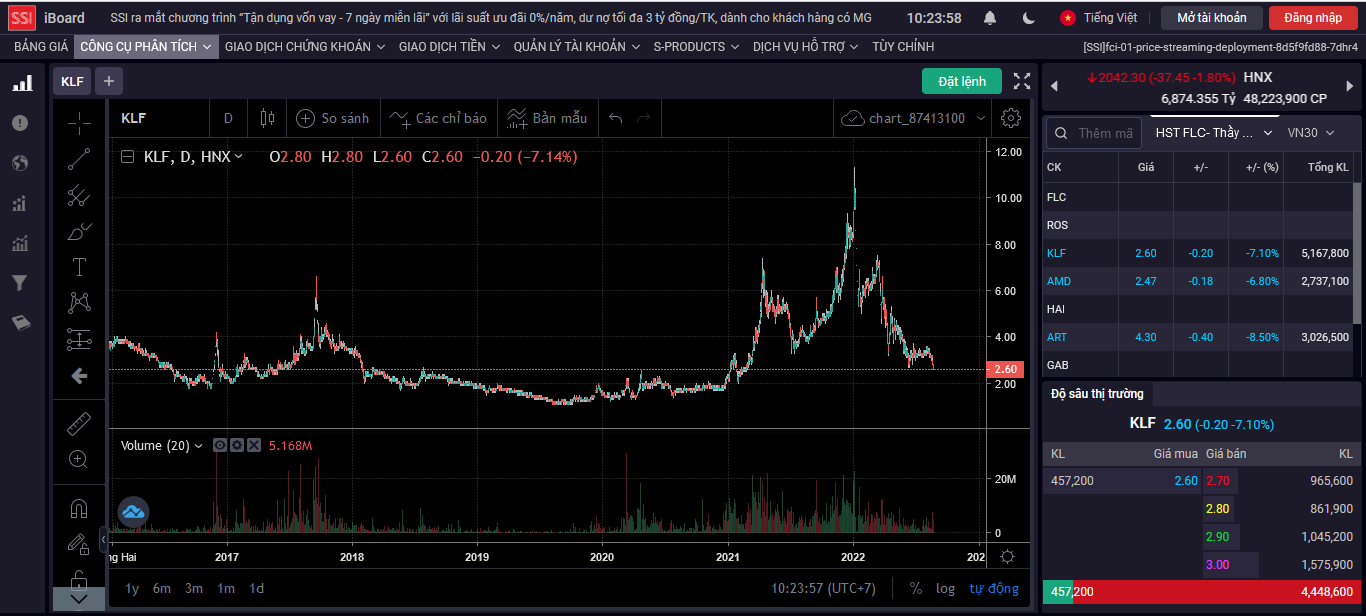Click the filter funnel icon in left sidebar
Image resolution: width=1366 pixels, height=616 pixels.
coord(19,283)
